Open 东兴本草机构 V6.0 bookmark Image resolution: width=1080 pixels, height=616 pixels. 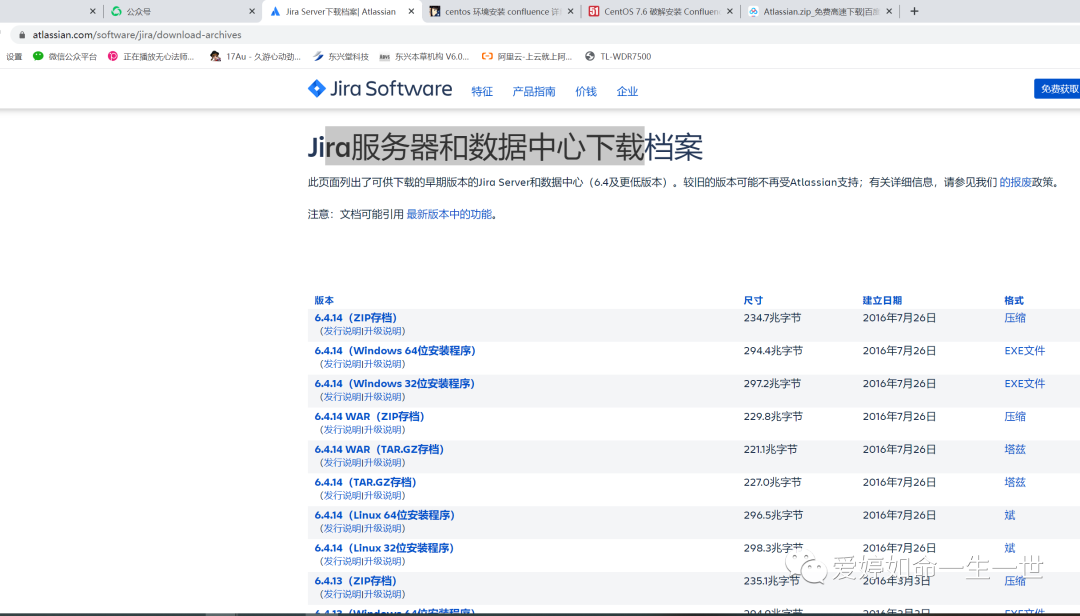[x=424, y=57]
